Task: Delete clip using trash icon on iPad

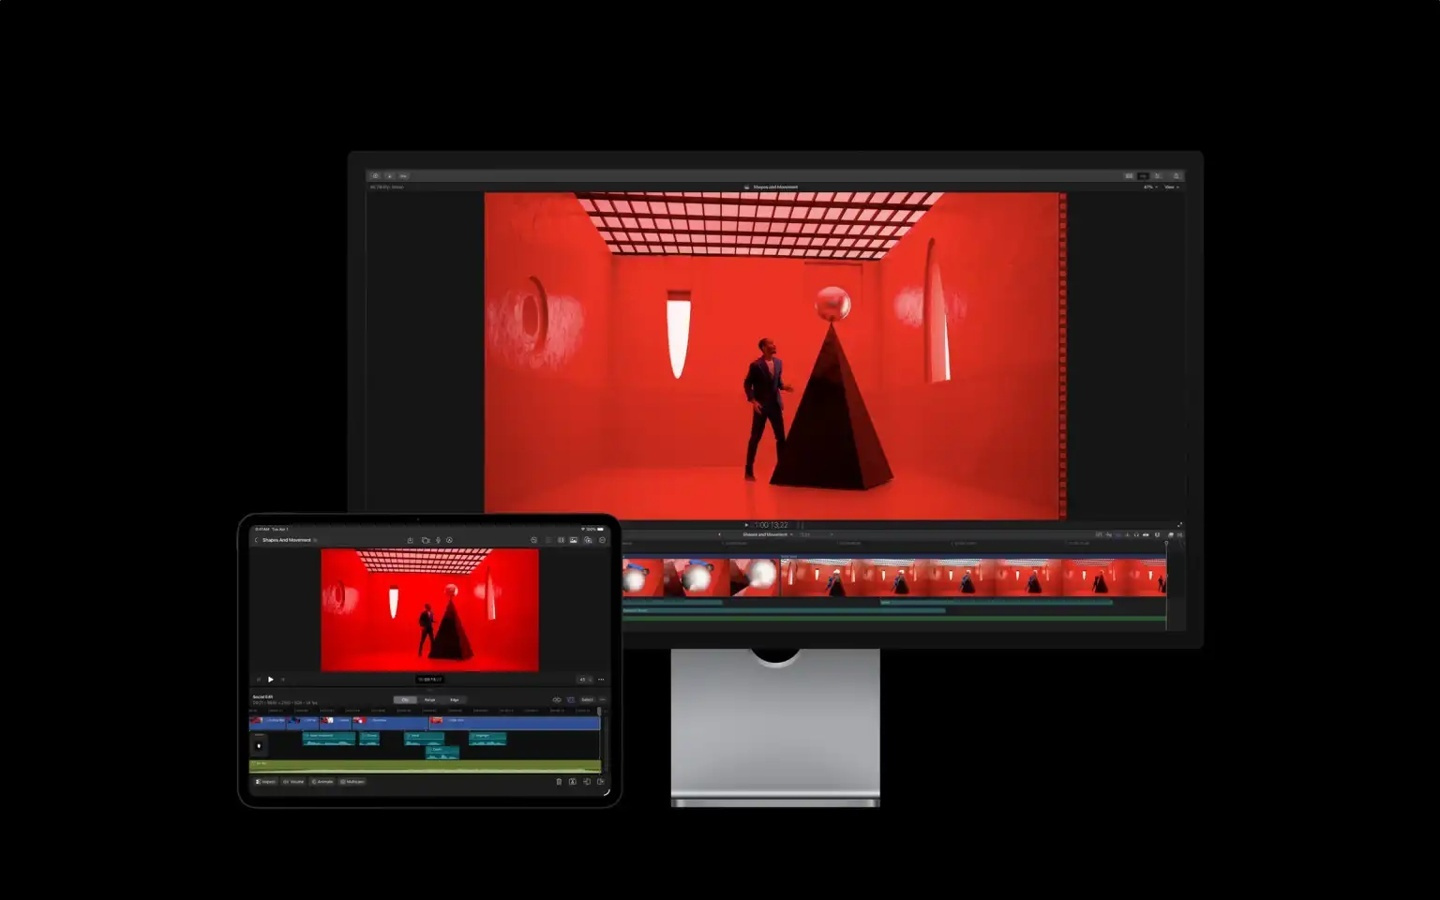Action: click(558, 782)
